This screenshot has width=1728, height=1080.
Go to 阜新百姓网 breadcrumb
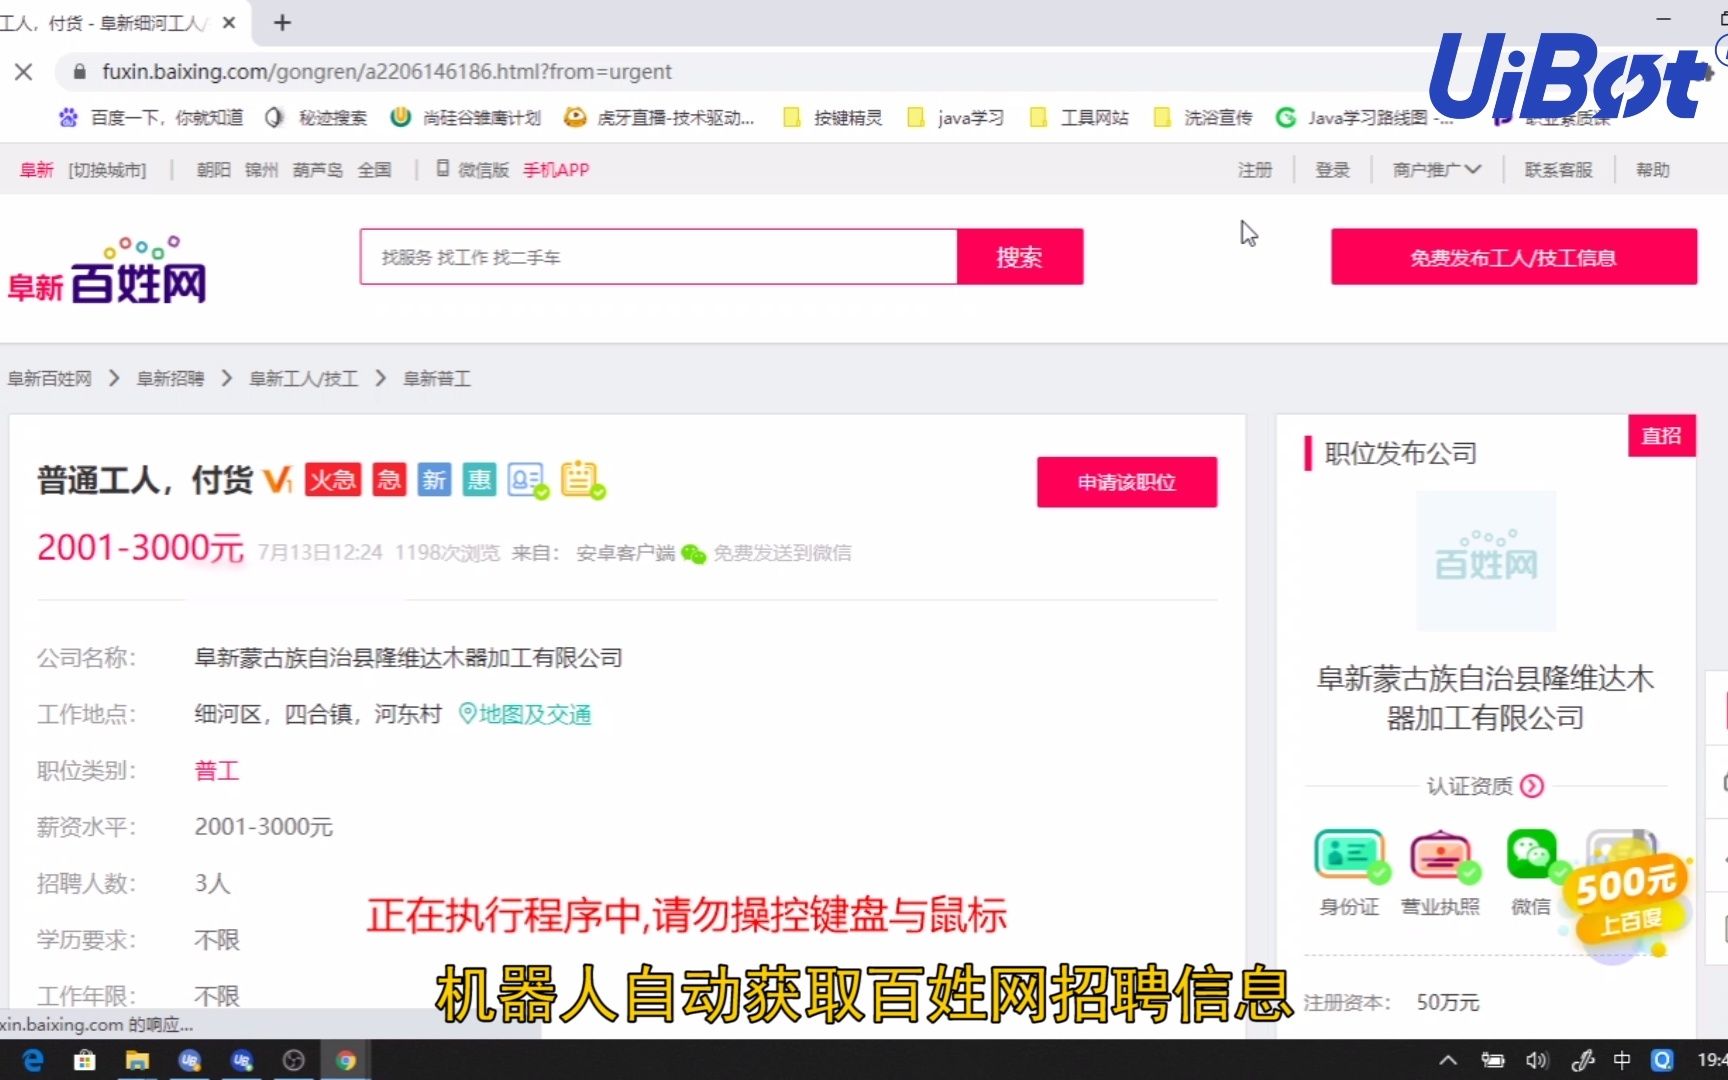click(x=49, y=379)
